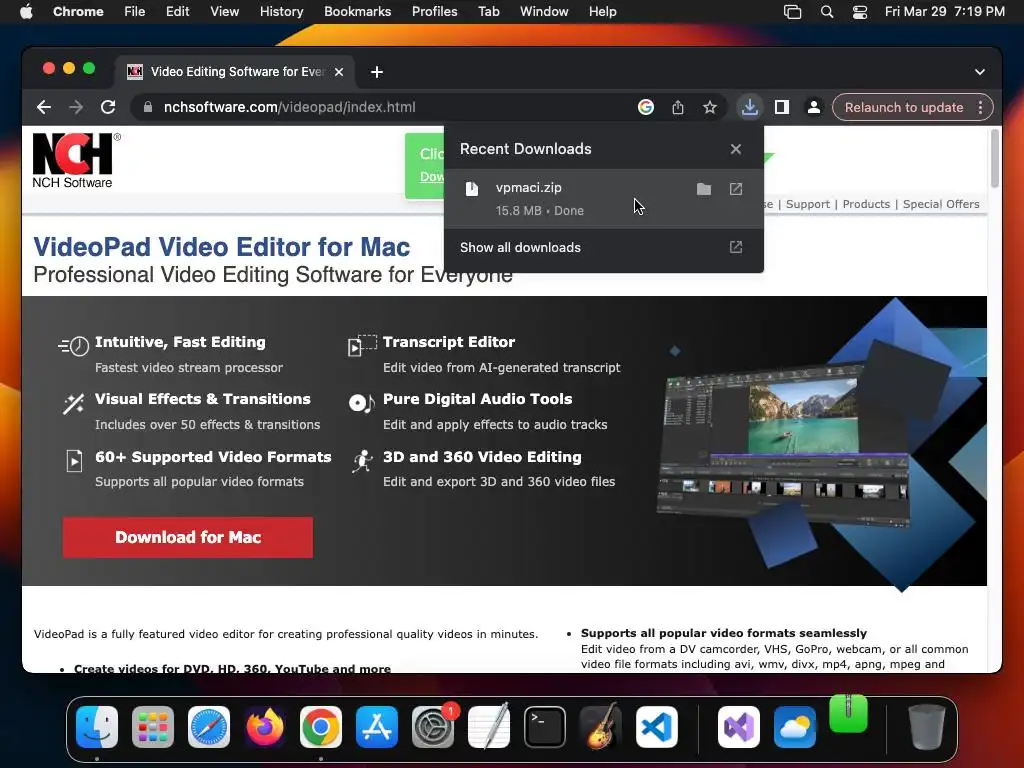The height and width of the screenshot is (768, 1024).
Task: Open the Profiles menu
Action: pyautogui.click(x=434, y=12)
